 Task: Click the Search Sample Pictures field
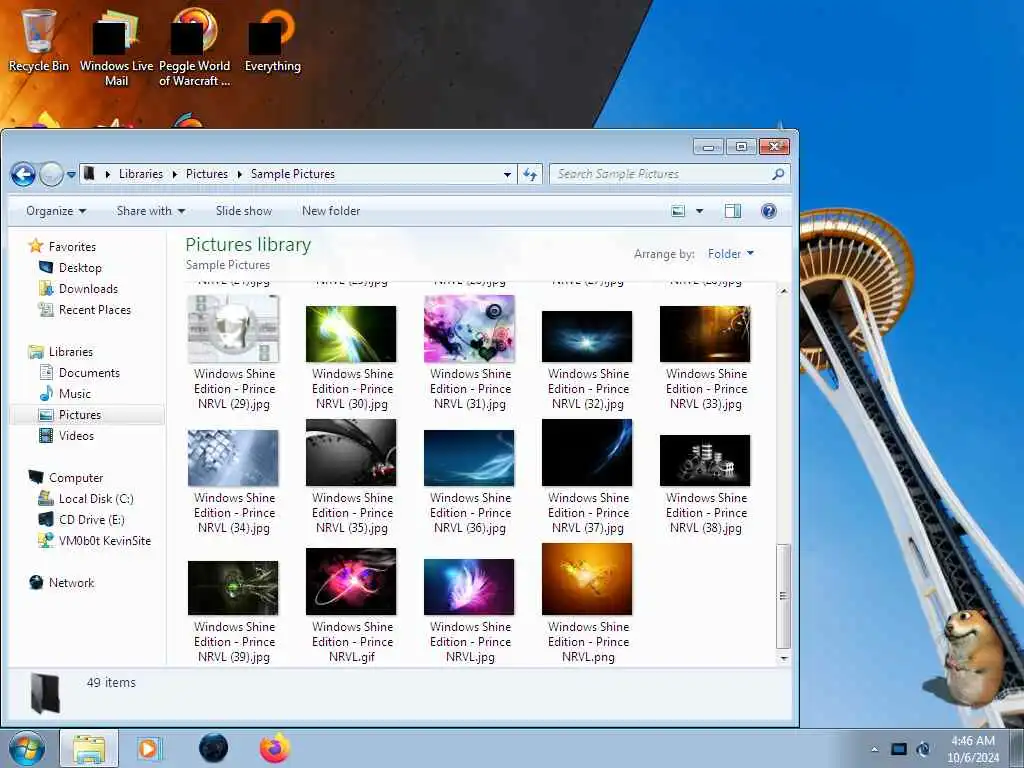pyautogui.click(x=660, y=174)
